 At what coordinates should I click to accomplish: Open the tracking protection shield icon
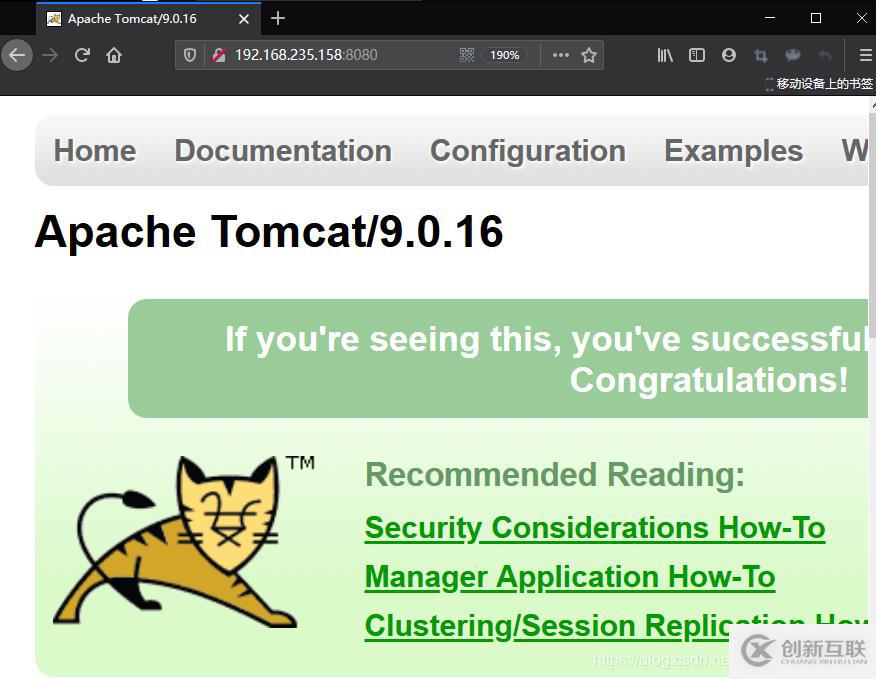(190, 55)
